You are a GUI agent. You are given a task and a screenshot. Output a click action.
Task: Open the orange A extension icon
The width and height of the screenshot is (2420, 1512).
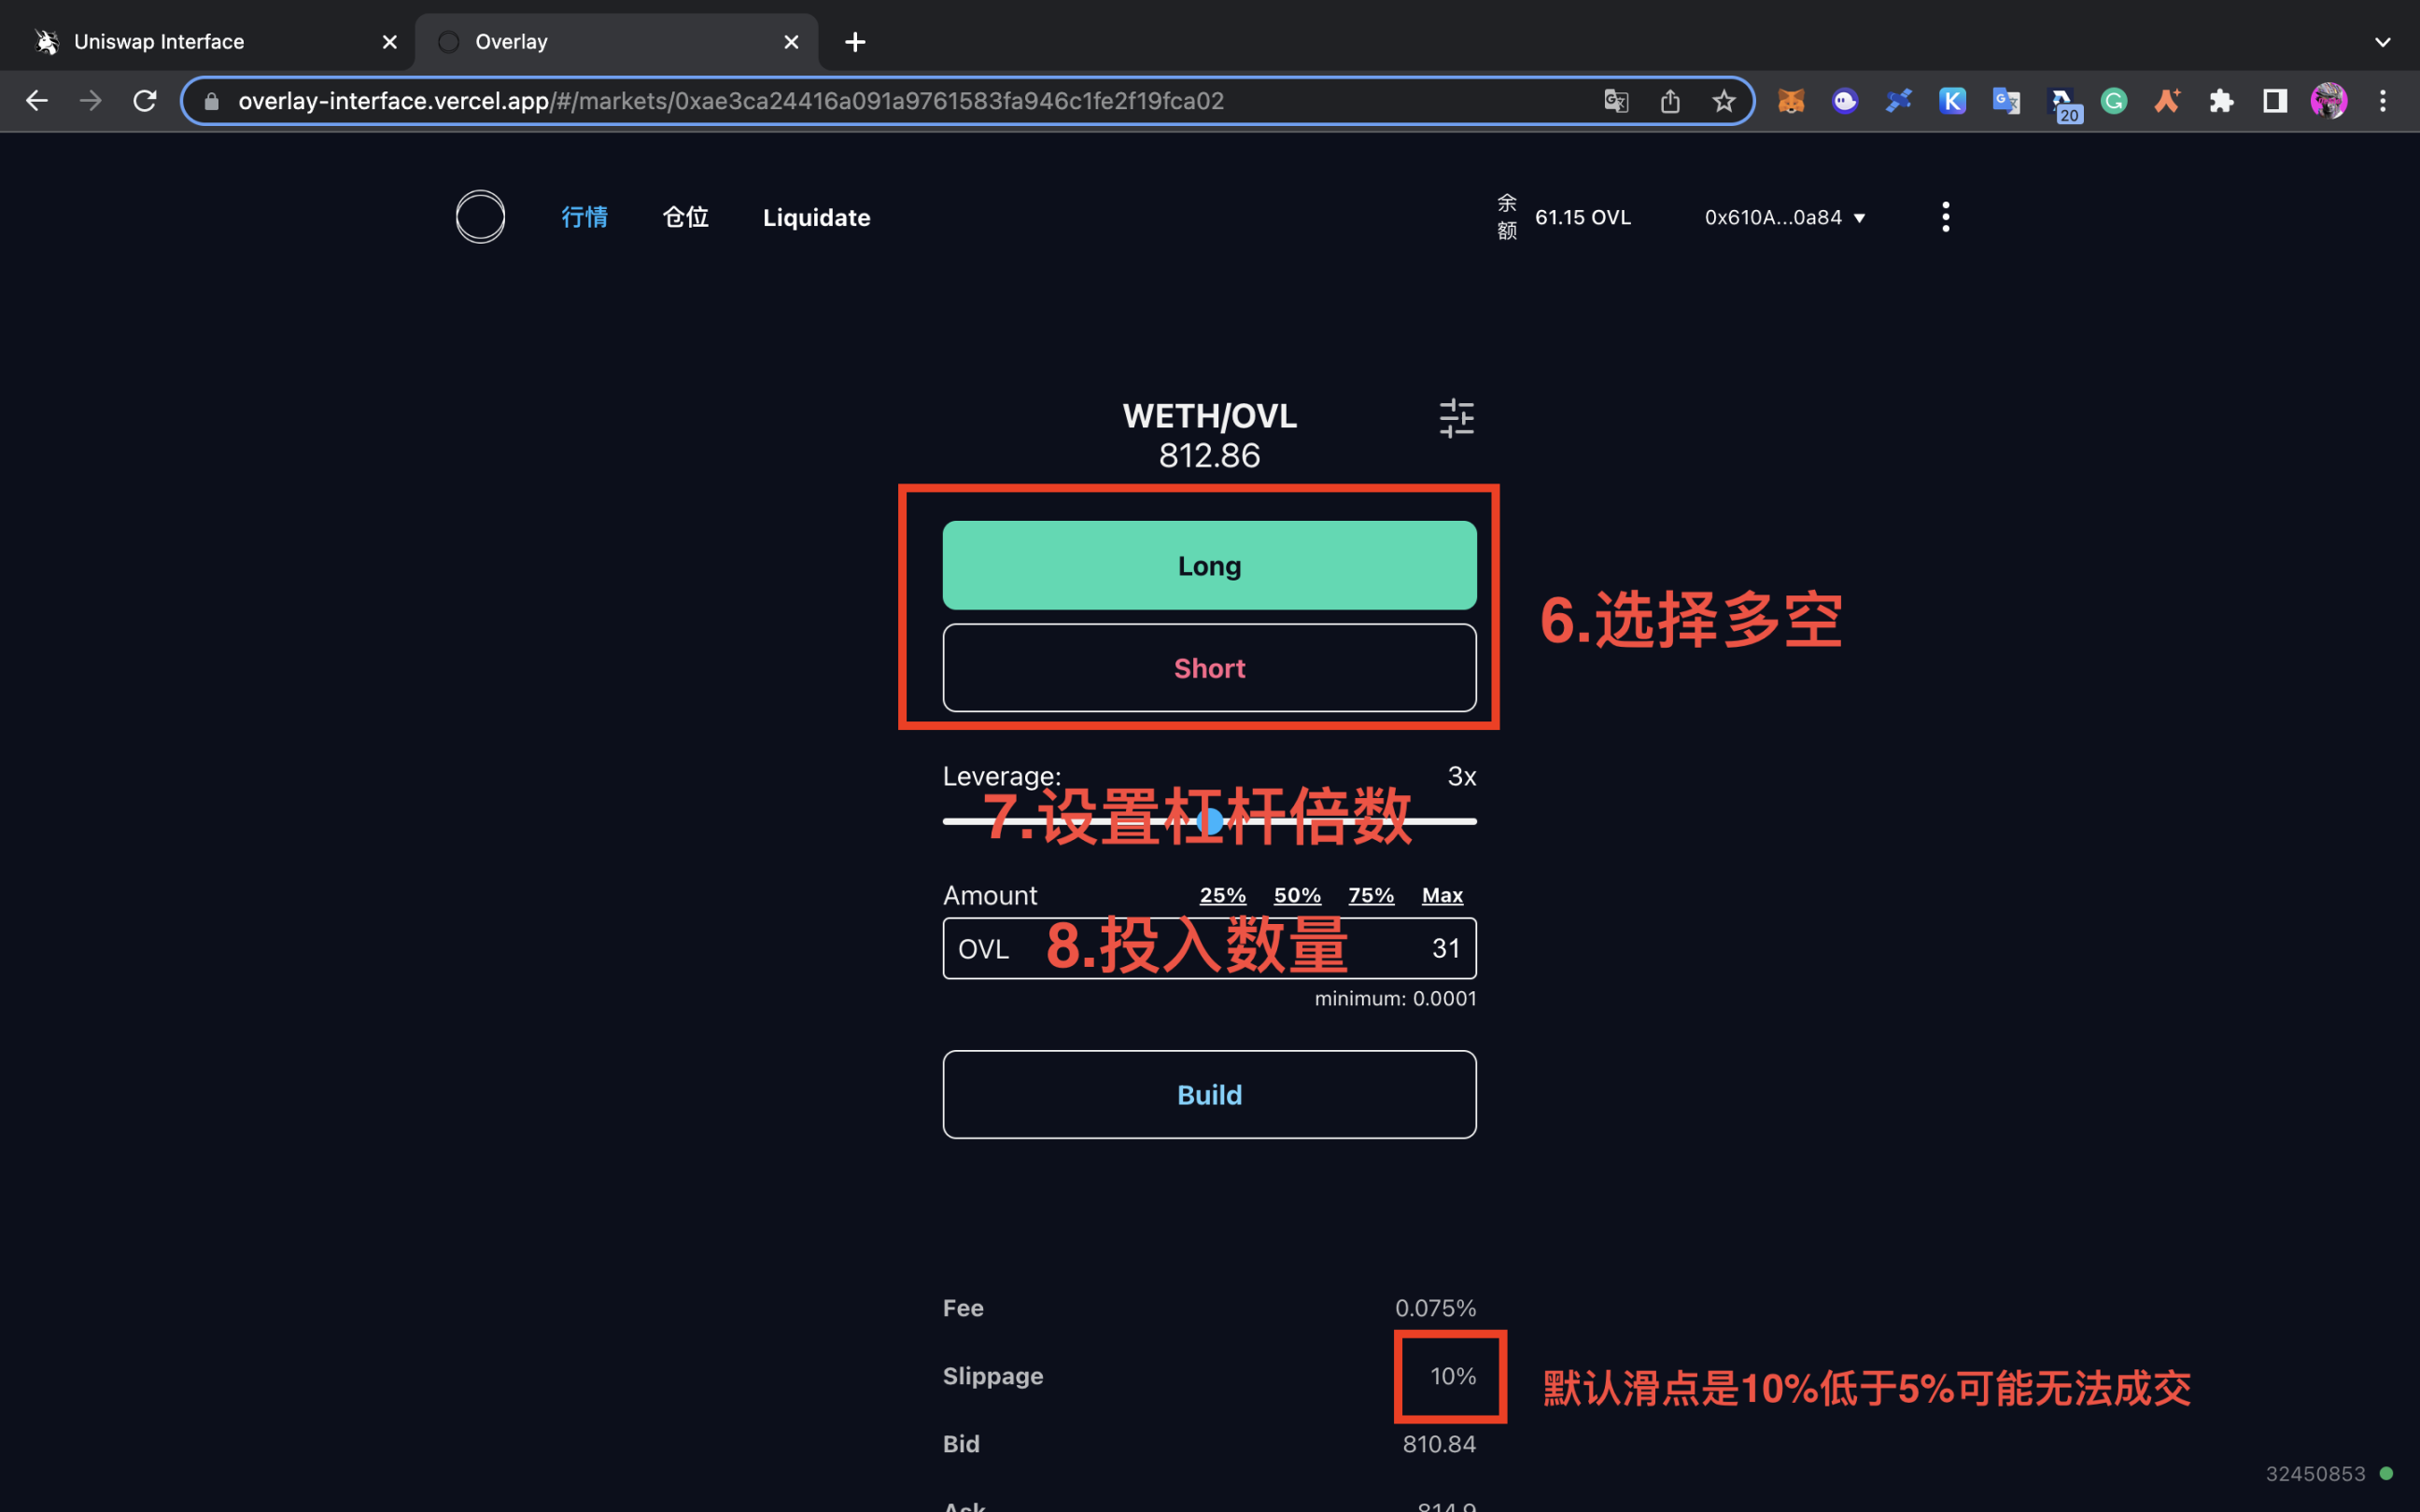2167,100
